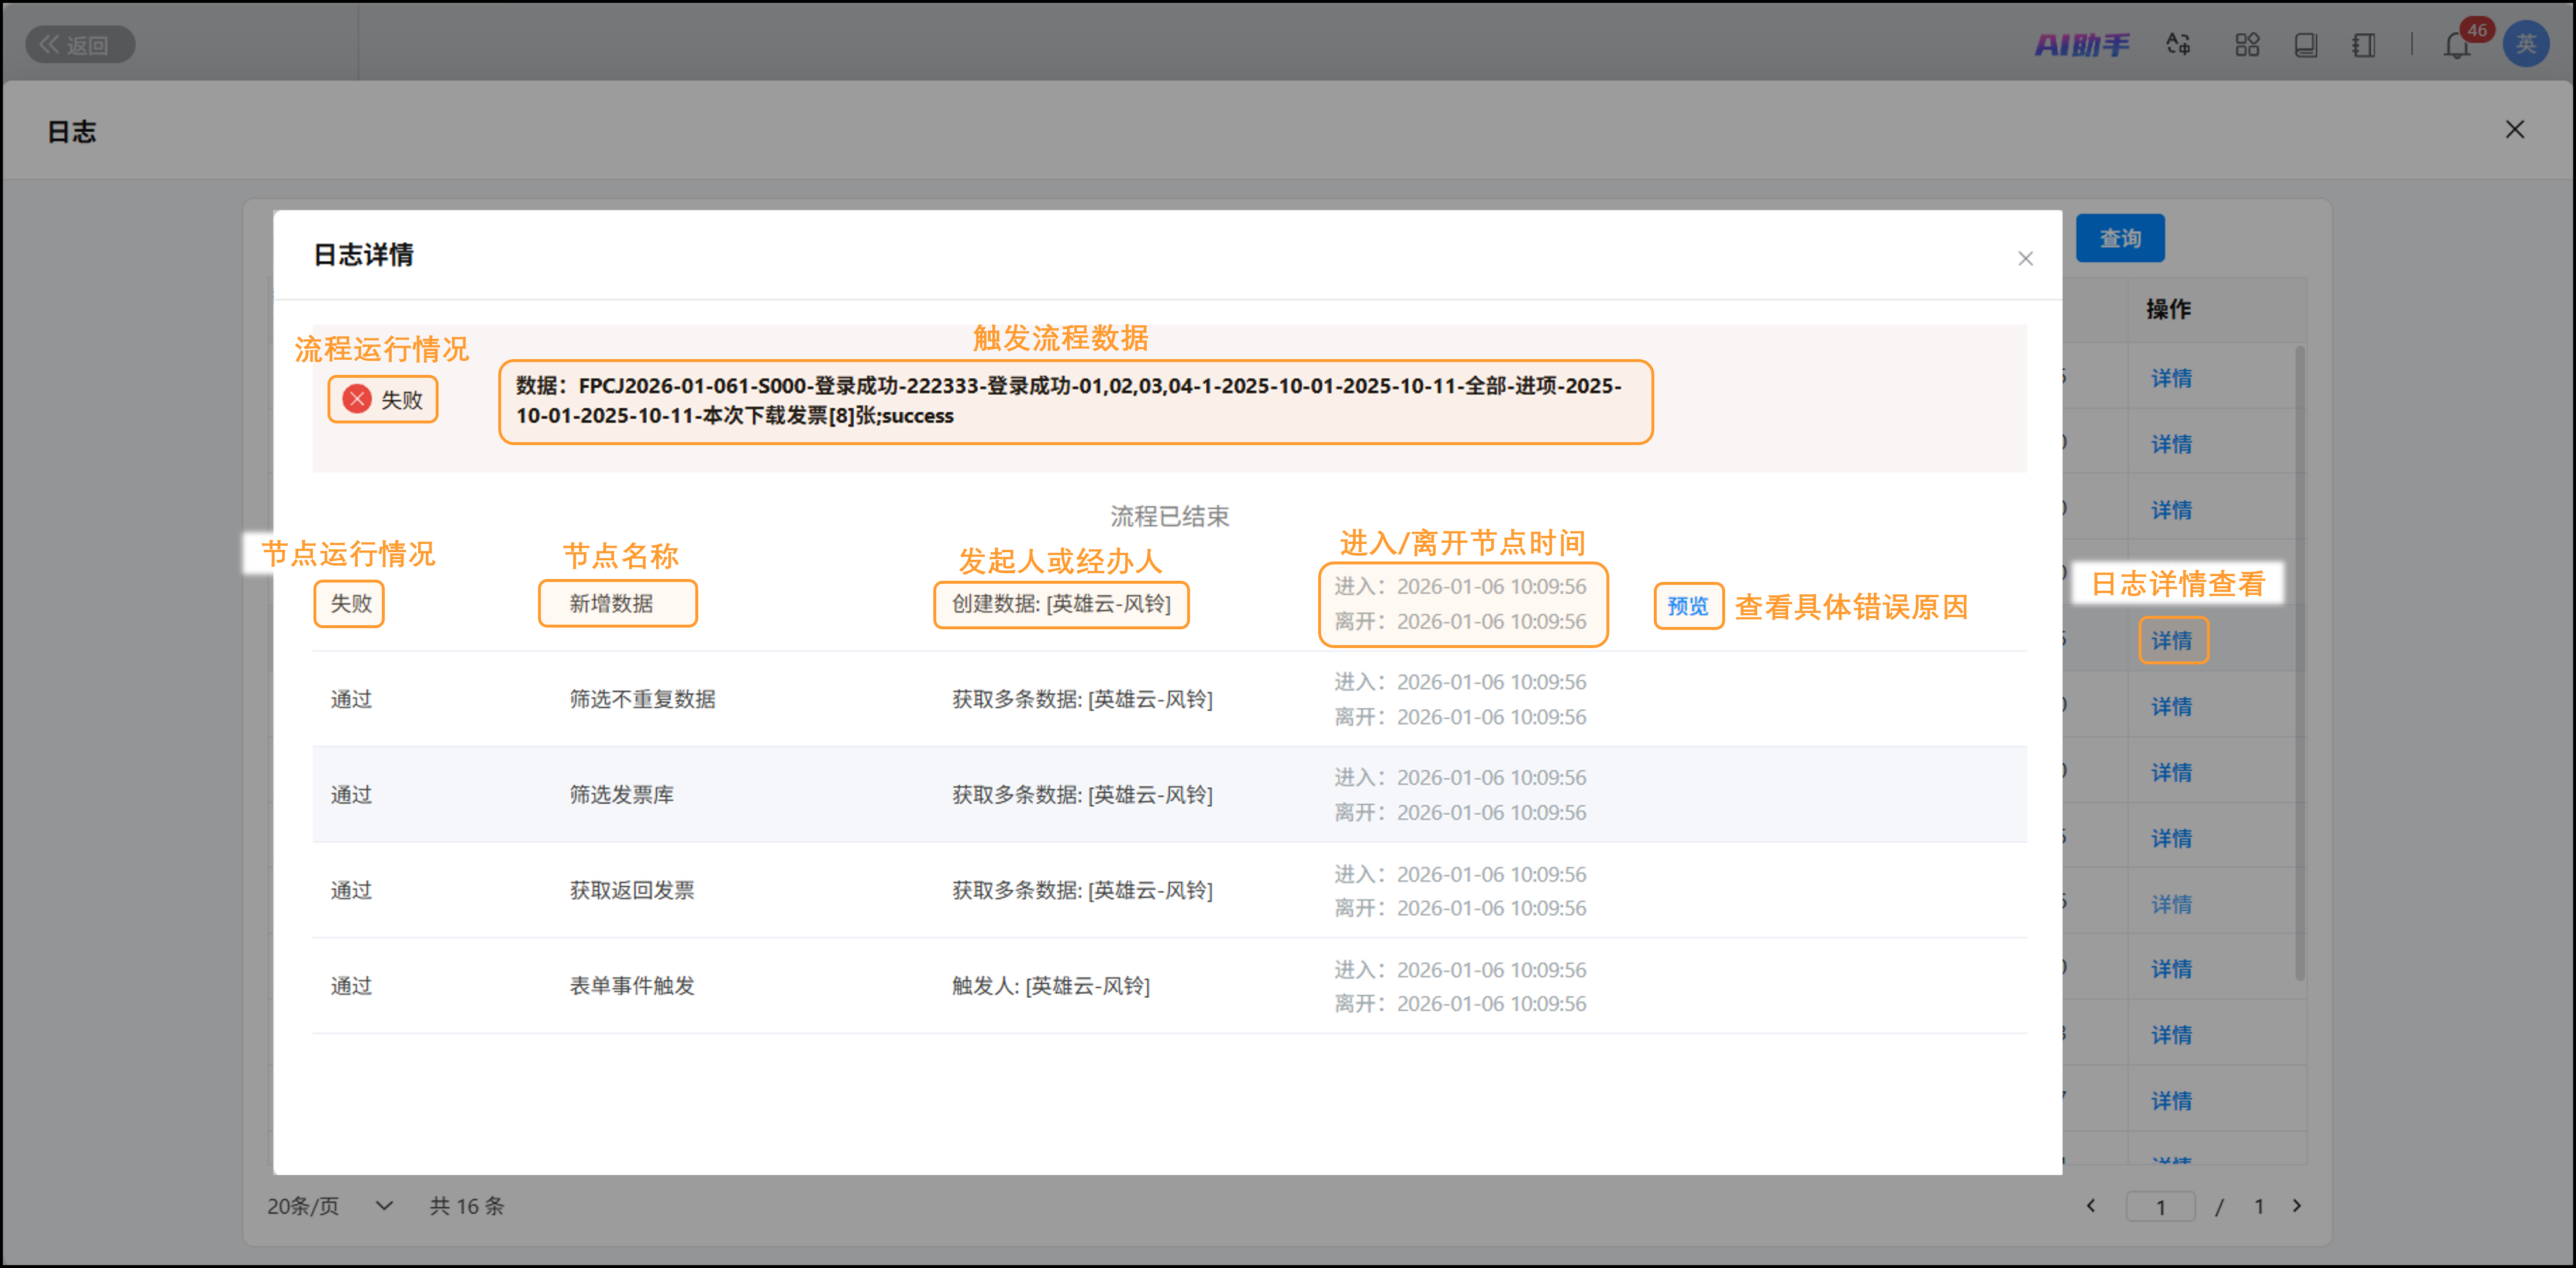Open notifications bell with 46 badge
Image resolution: width=2576 pixels, height=1268 pixels.
tap(2456, 45)
